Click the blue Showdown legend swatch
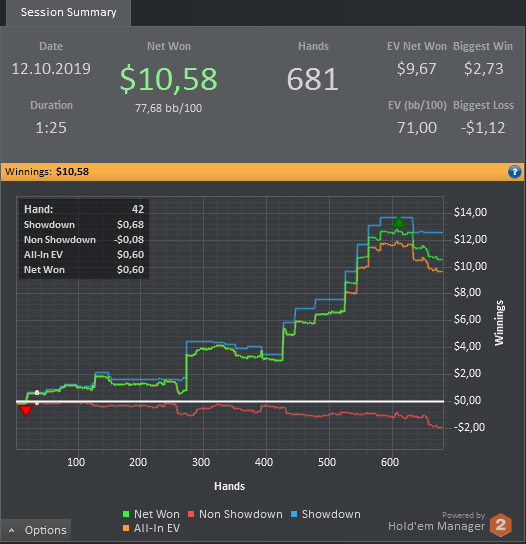The height and width of the screenshot is (544, 526). coord(294,514)
